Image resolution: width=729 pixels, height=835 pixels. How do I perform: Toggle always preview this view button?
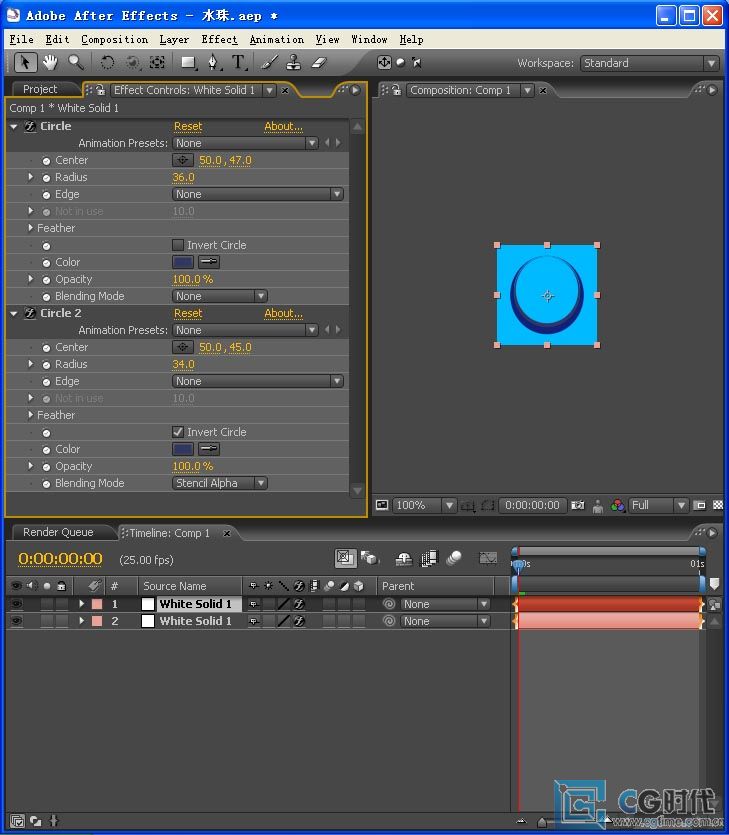pyautogui.click(x=382, y=505)
